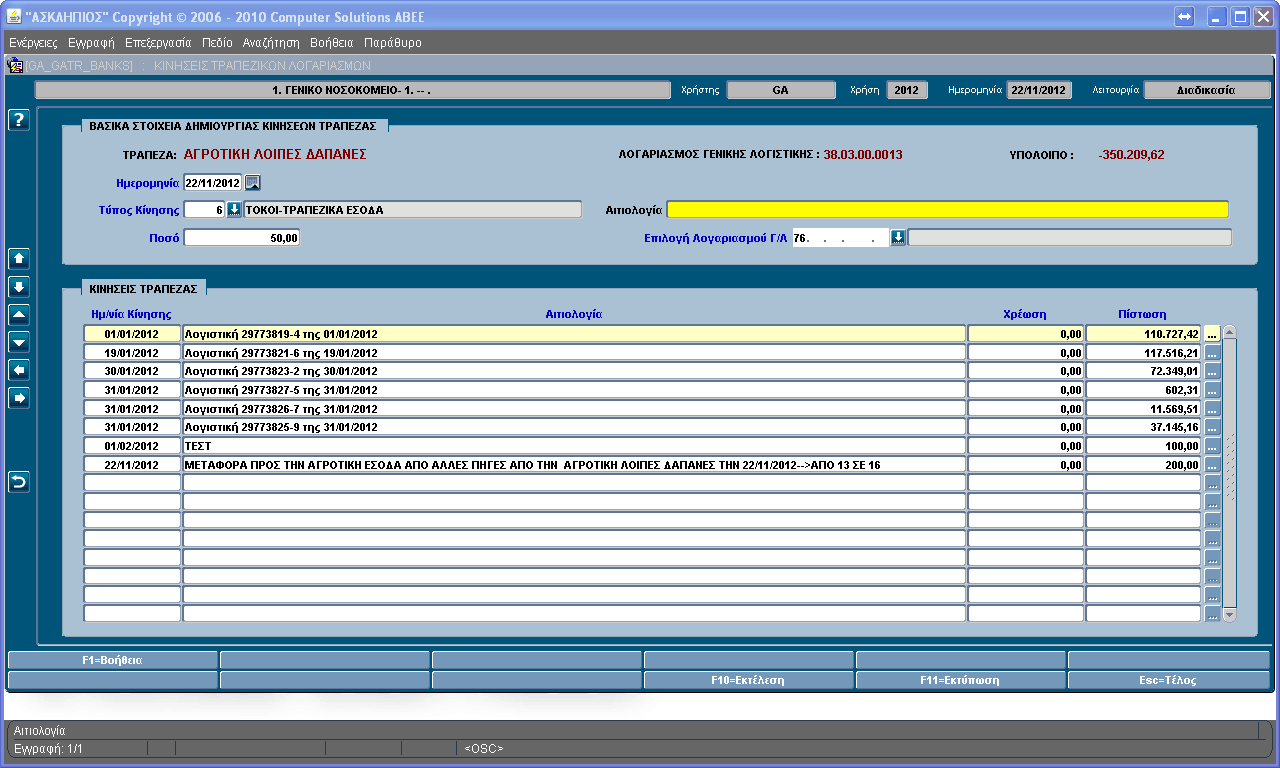Screen dimensions: 1280x768
Task: Open details button for 01/01/2012 row
Action: click(x=1212, y=334)
